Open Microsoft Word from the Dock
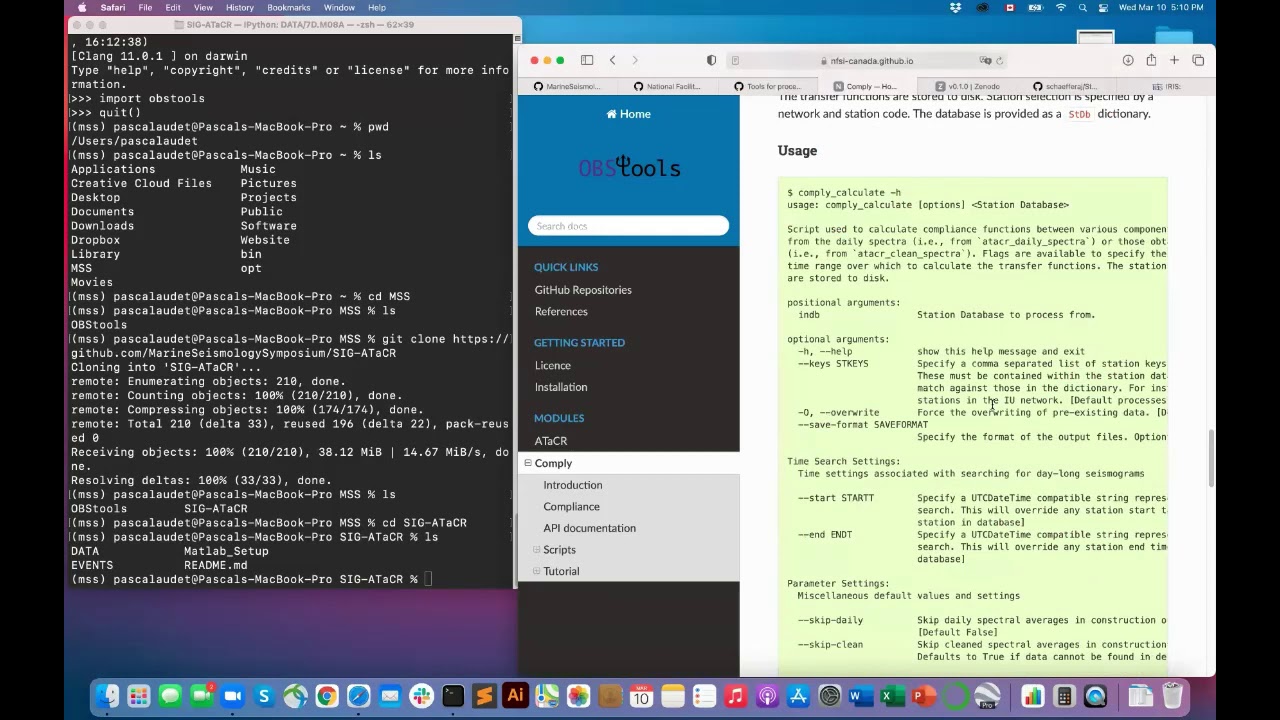The image size is (1280, 720). [861, 696]
